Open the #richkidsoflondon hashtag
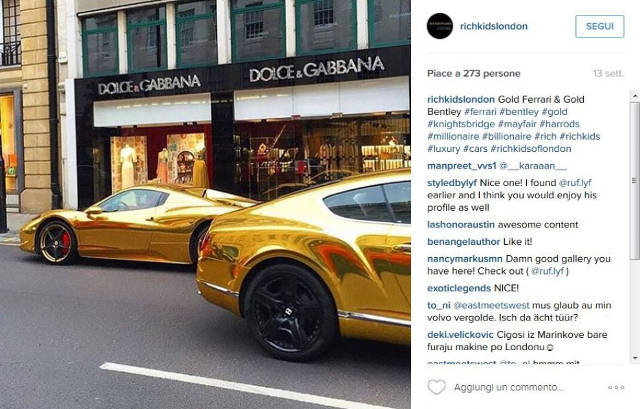Viewport: 640px width, 409px height. (531, 149)
